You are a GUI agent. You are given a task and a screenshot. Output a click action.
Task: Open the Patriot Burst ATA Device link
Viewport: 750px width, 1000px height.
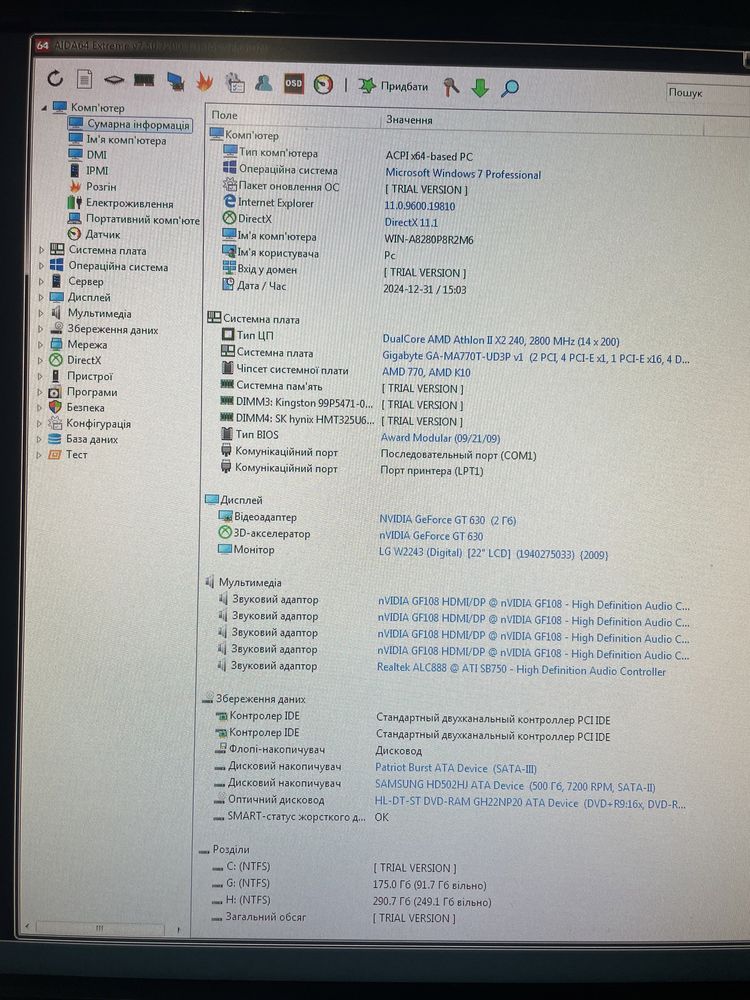(x=456, y=768)
